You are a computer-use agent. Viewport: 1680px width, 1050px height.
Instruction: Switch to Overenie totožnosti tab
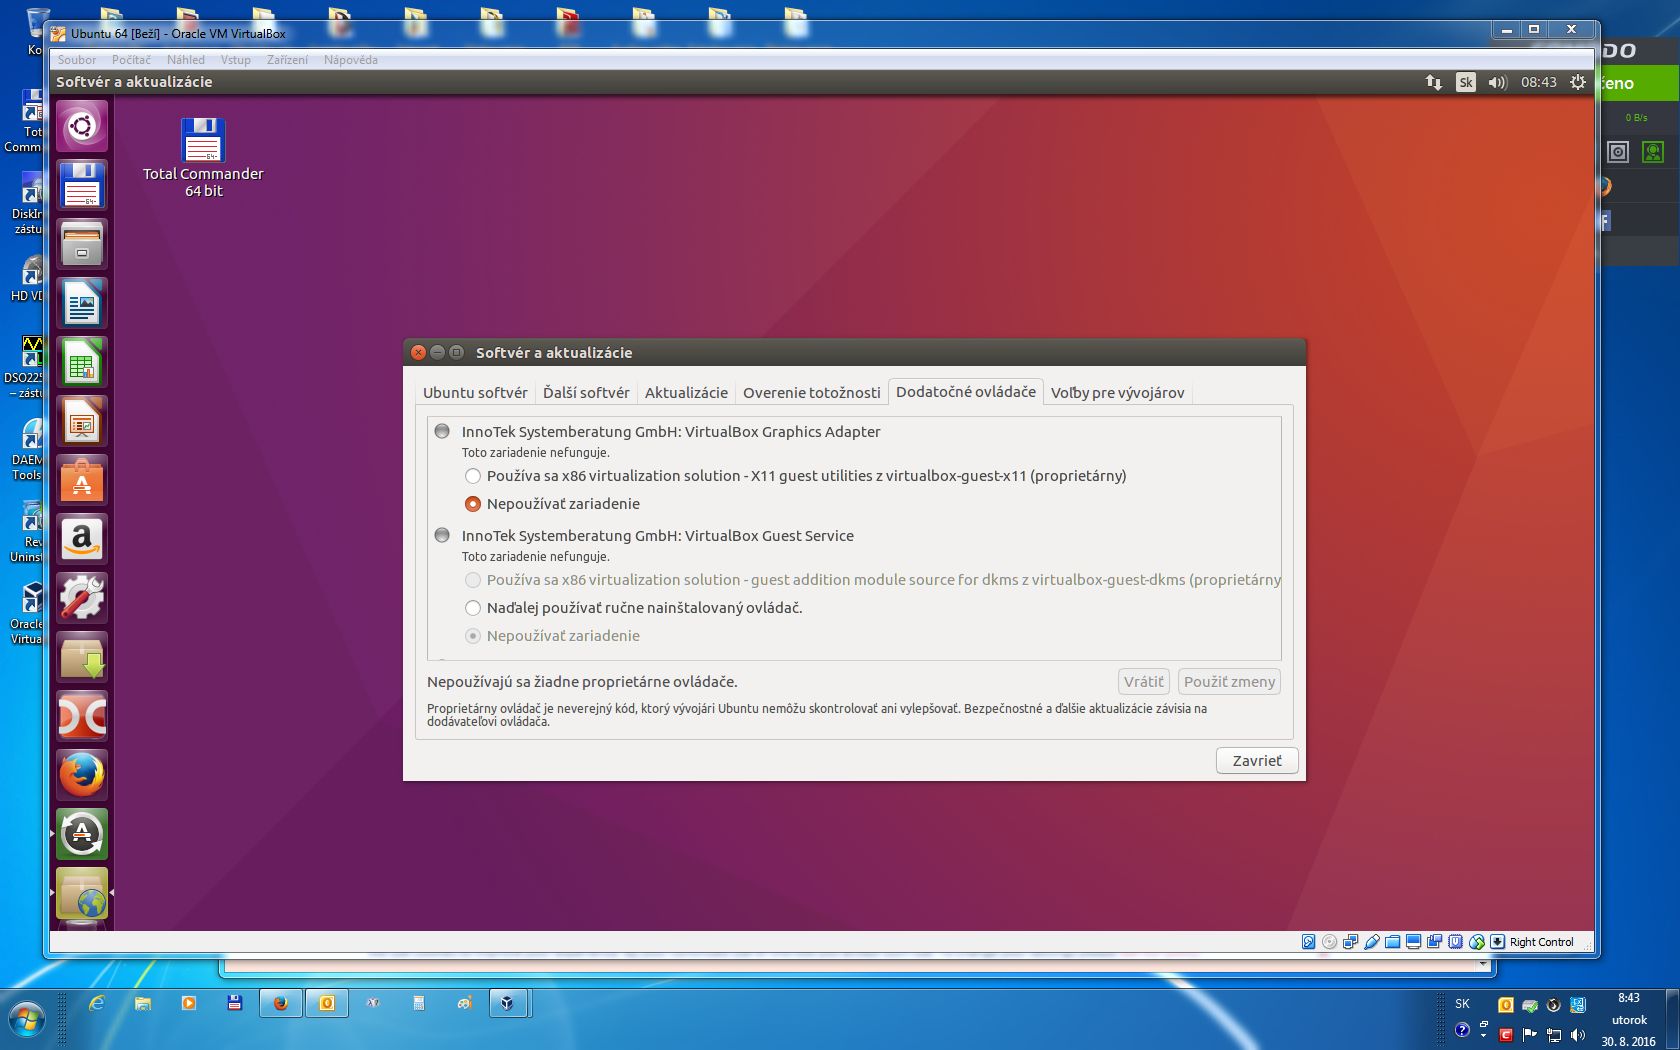tap(811, 393)
